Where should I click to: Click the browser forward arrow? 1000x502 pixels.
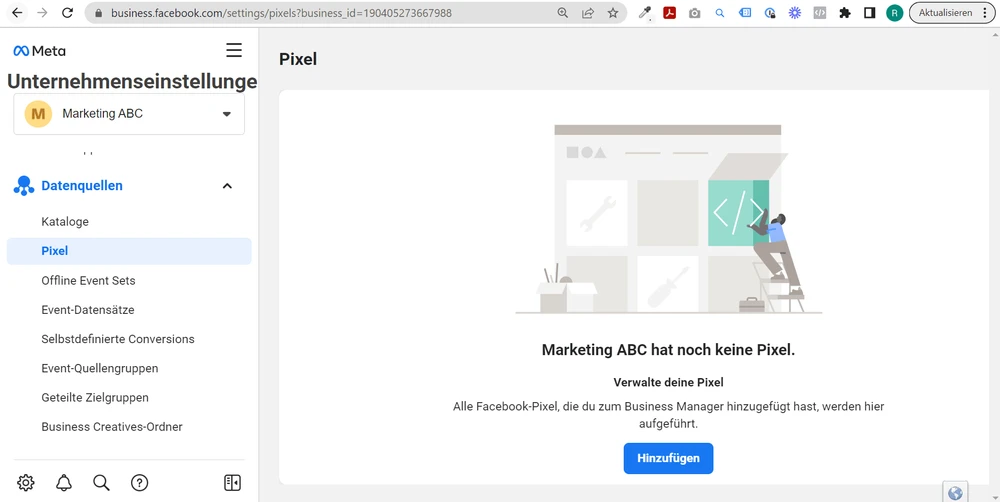point(42,13)
